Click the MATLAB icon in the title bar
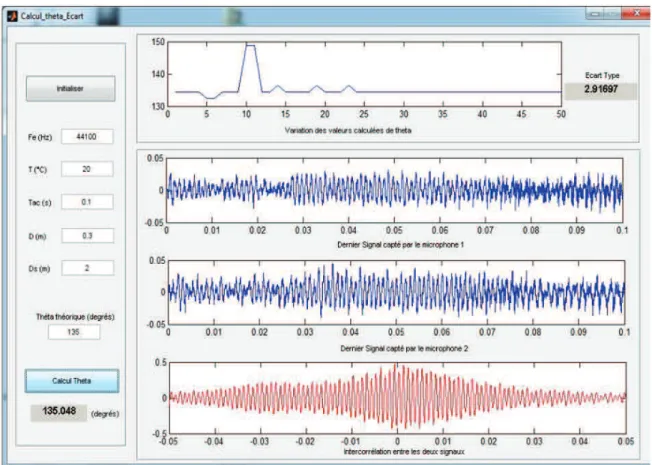Viewport: 652px width, 465px height. pyautogui.click(x=12, y=16)
